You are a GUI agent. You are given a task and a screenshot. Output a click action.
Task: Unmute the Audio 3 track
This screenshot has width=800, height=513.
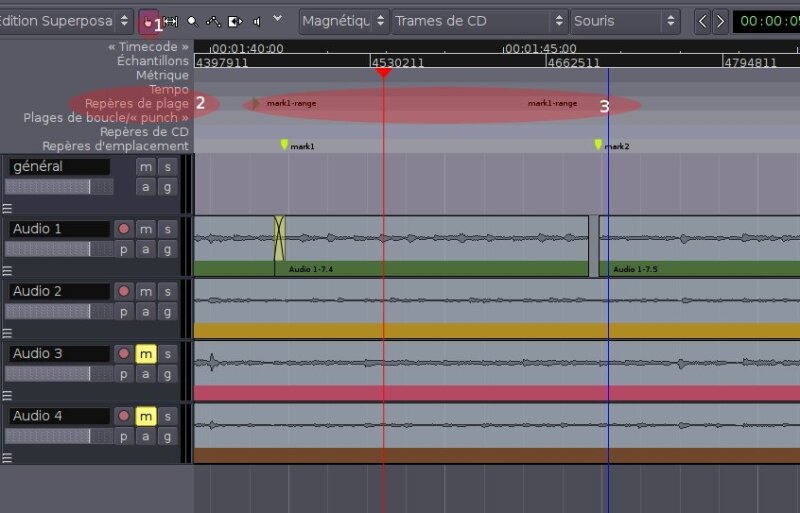point(146,354)
